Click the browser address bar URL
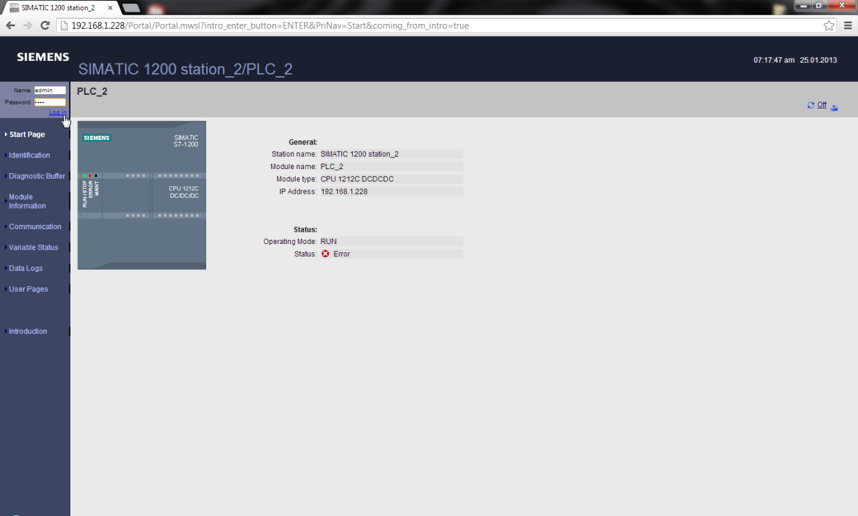The image size is (858, 516). [x=270, y=26]
